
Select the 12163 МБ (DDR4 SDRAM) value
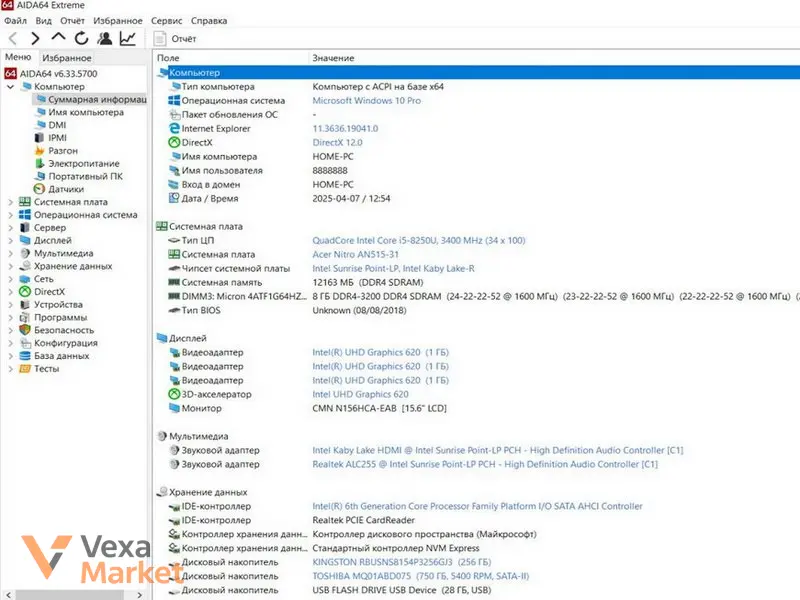tap(368, 282)
